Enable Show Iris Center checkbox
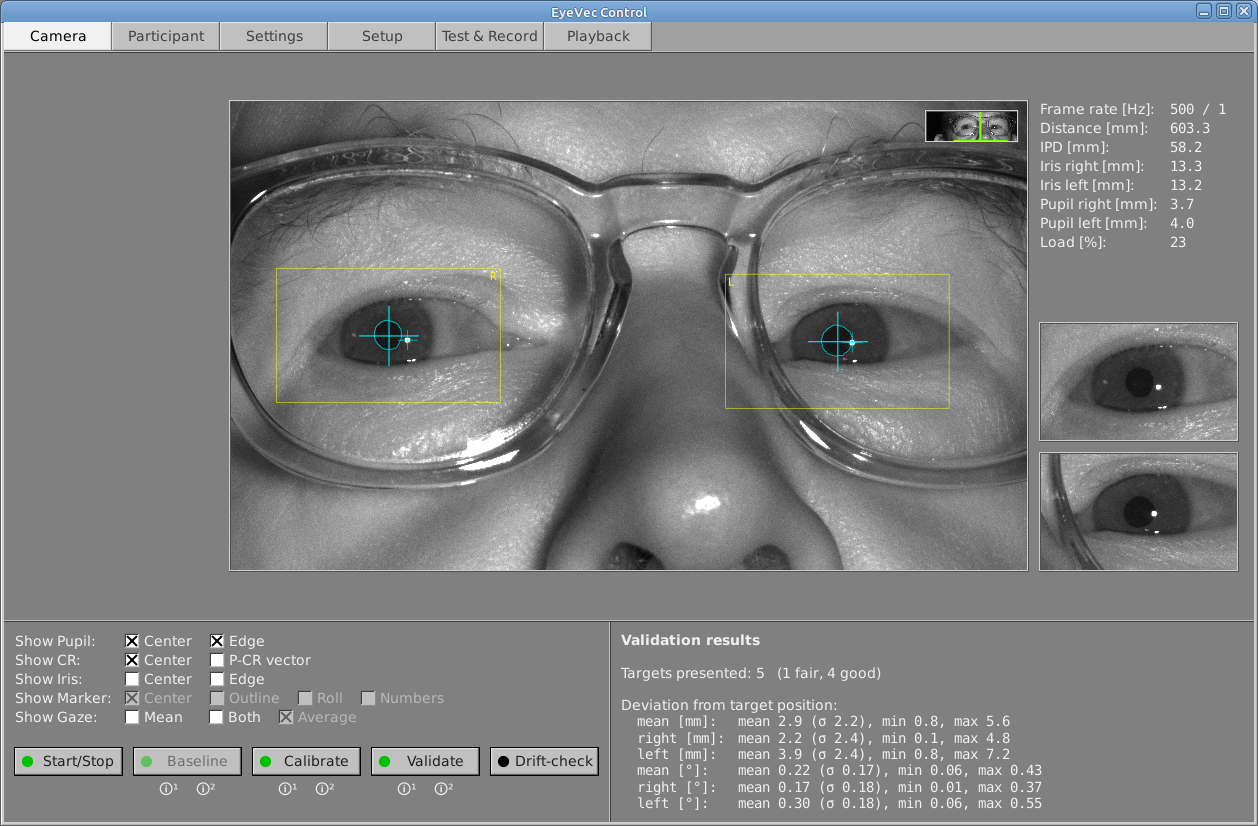The height and width of the screenshot is (826, 1258). click(132, 679)
